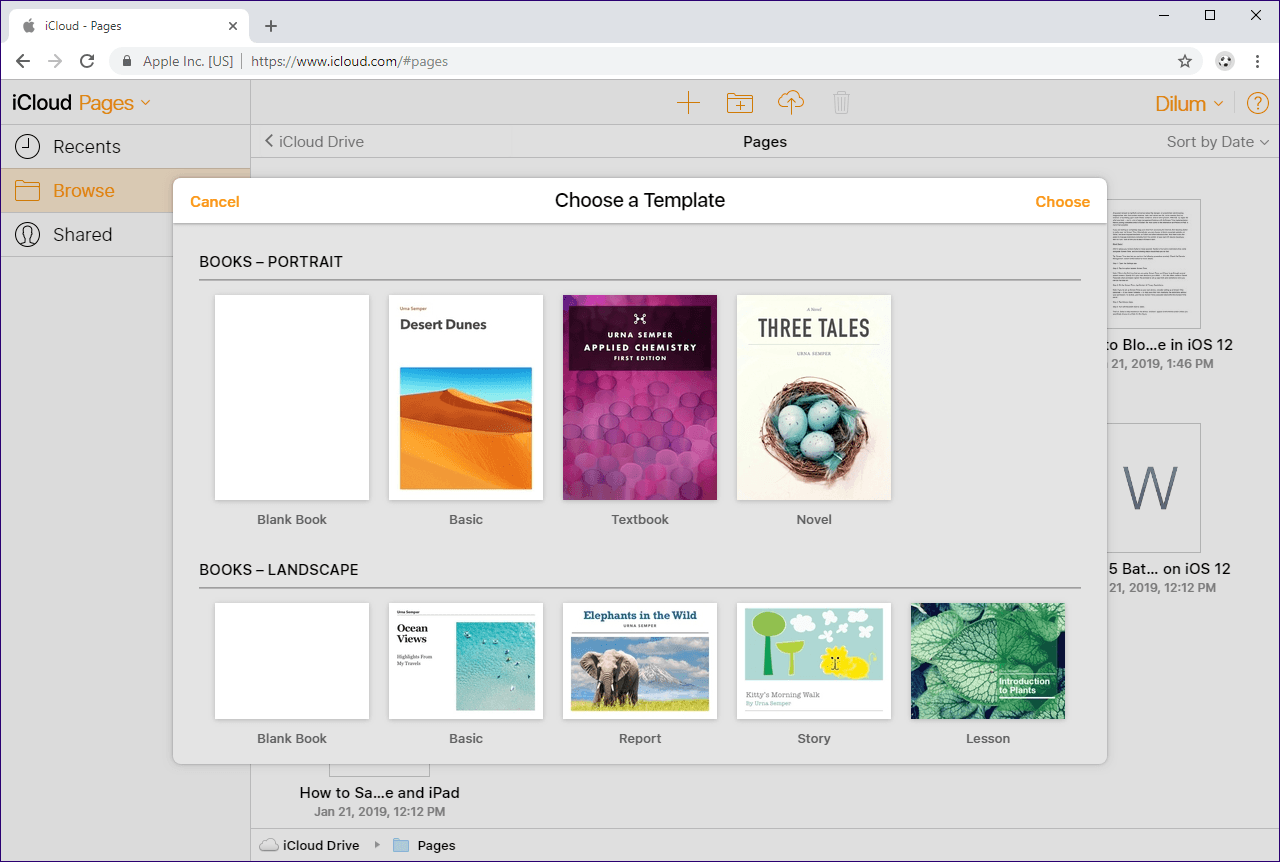Click the browser profile avatar icon
The height and width of the screenshot is (862, 1280).
pyautogui.click(x=1225, y=61)
